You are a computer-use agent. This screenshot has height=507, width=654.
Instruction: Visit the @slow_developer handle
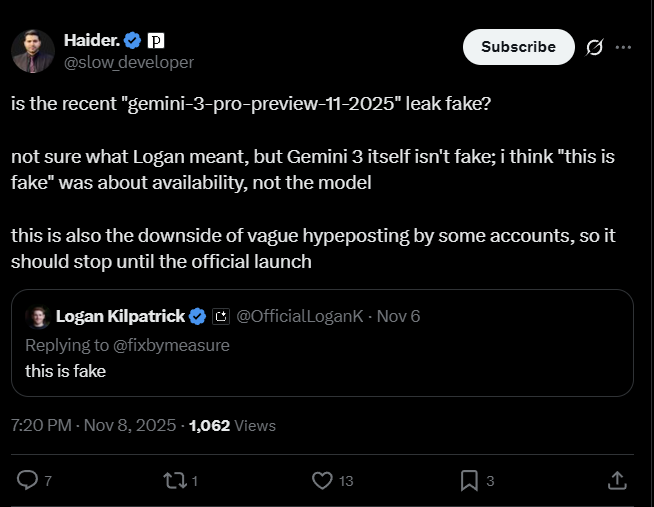(129, 62)
